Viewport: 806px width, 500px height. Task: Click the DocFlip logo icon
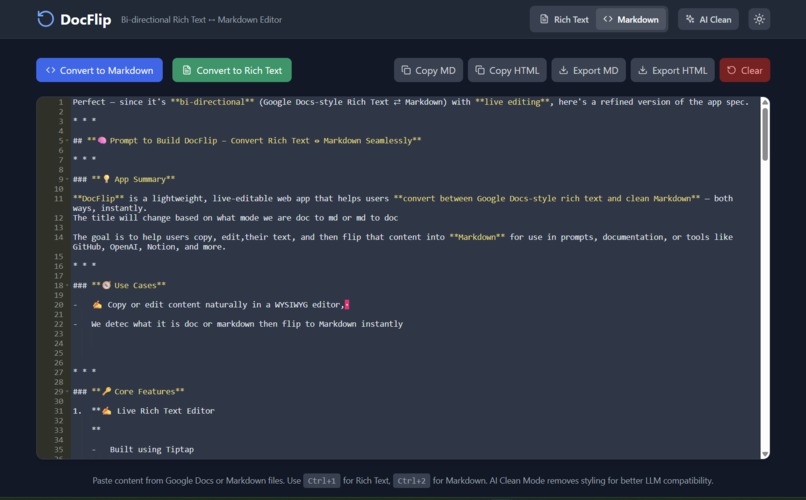(45, 19)
